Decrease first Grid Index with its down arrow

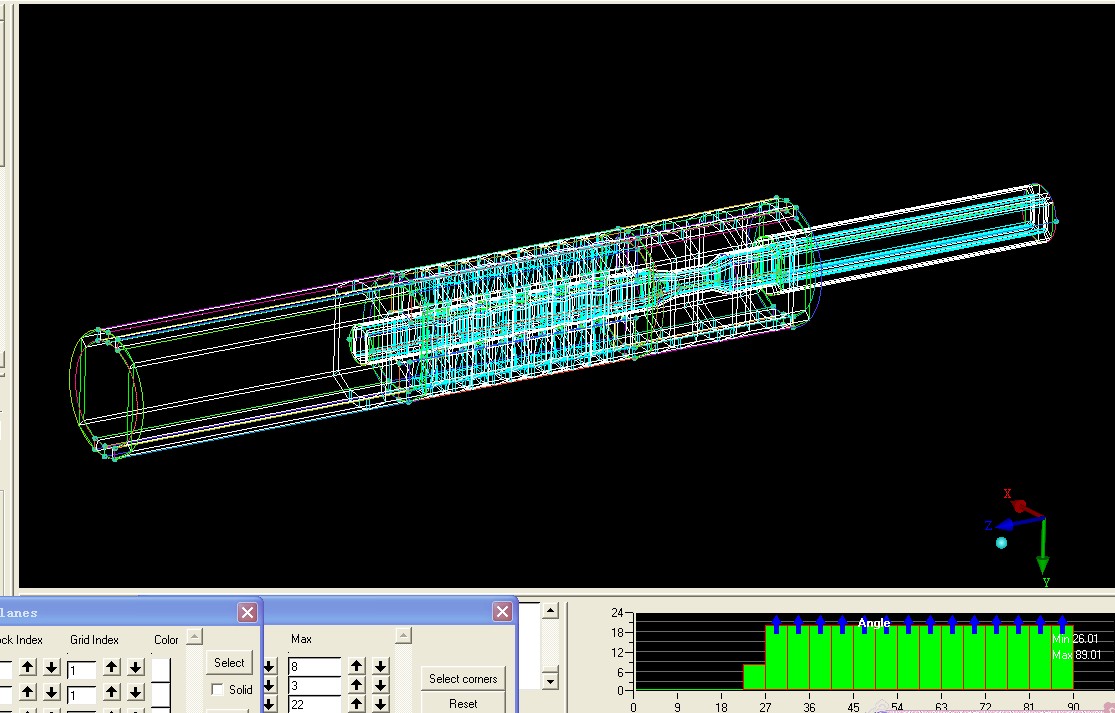tap(135, 667)
